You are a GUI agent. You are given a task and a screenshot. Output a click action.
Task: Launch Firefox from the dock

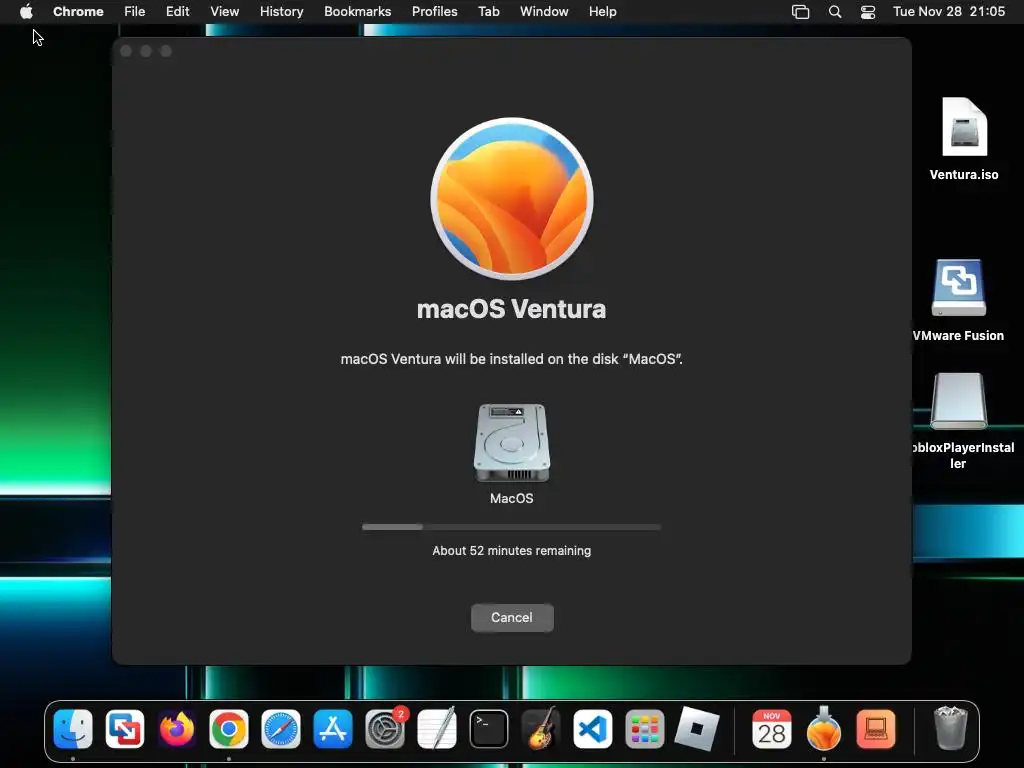[177, 729]
